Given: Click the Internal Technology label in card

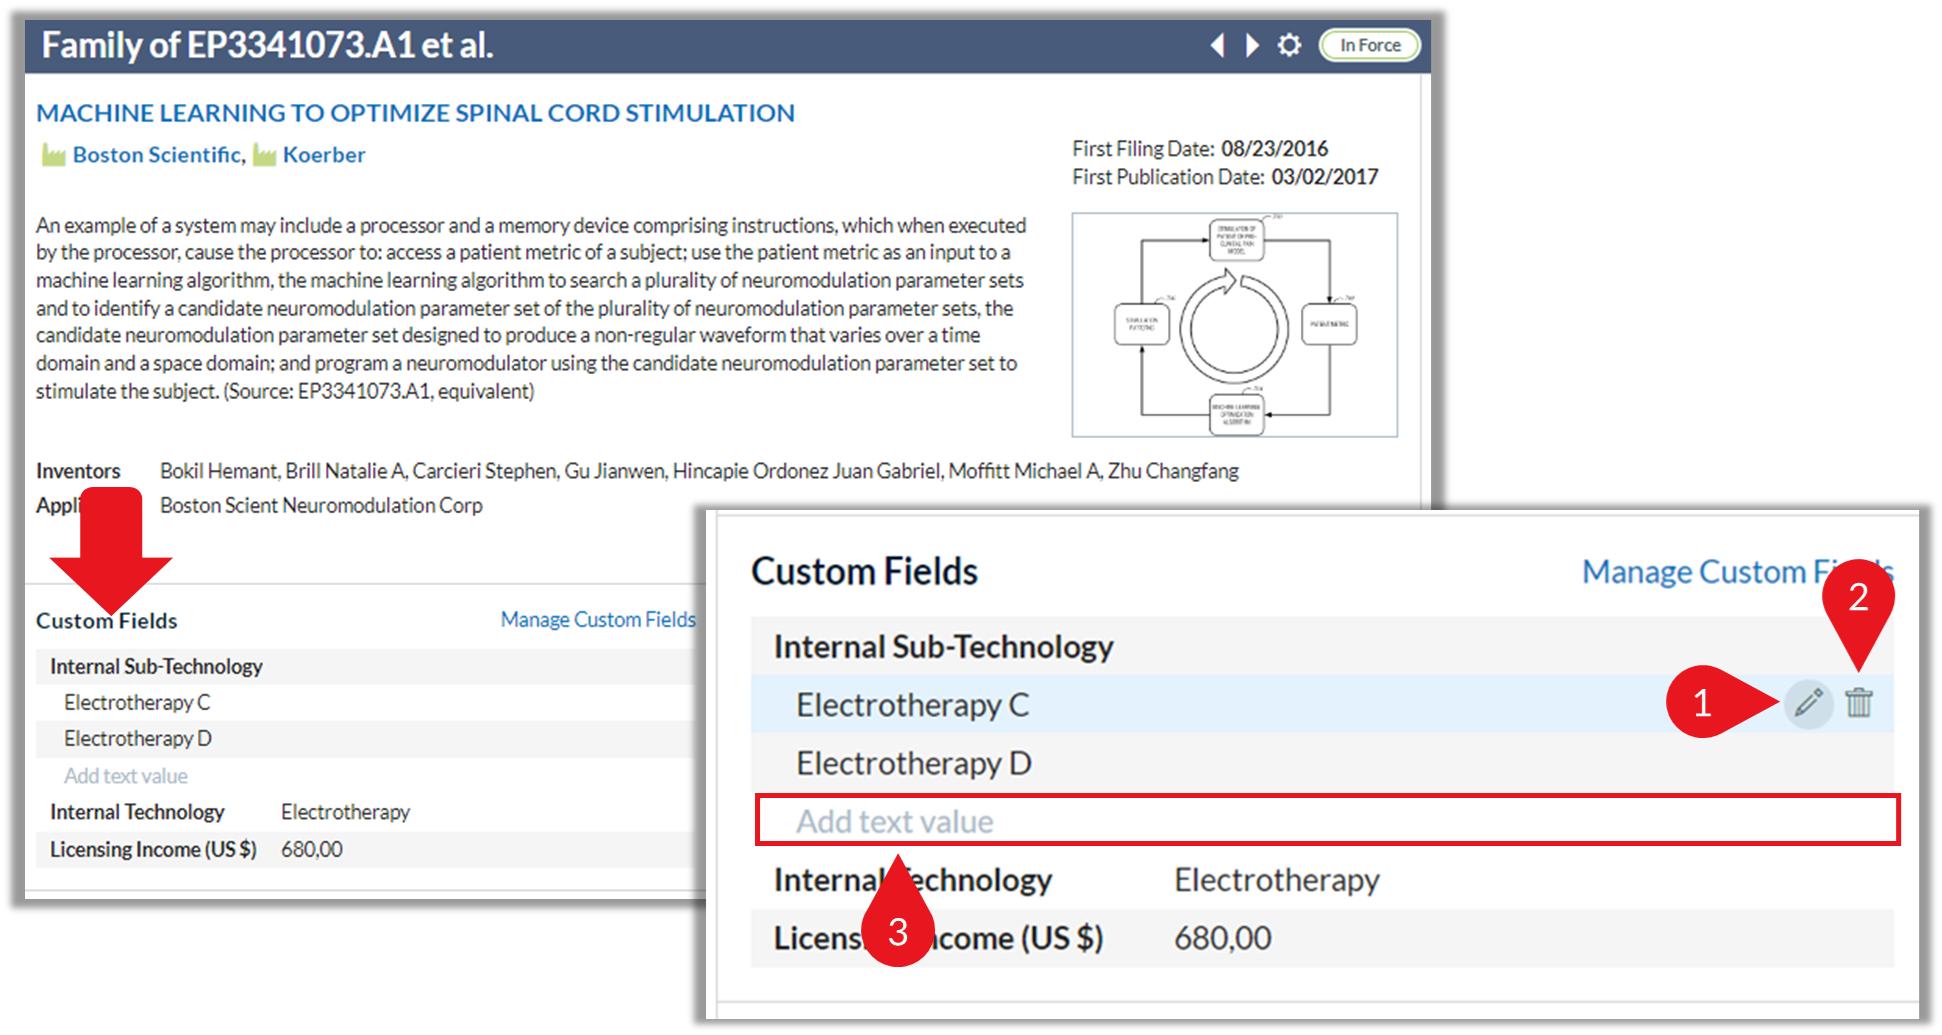Looking at the screenshot, I should pyautogui.click(x=137, y=812).
